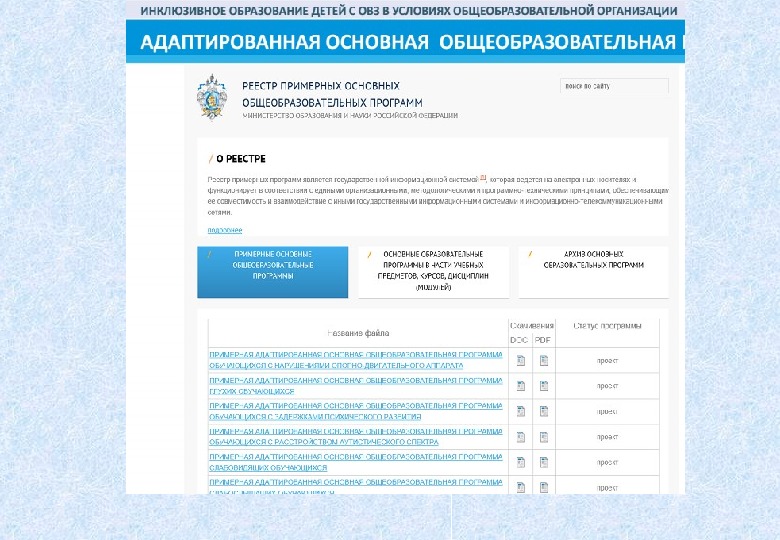The width and height of the screenshot is (780, 540).
Task: Open program link for расстройством аутистического спектра
Action: tap(356, 437)
